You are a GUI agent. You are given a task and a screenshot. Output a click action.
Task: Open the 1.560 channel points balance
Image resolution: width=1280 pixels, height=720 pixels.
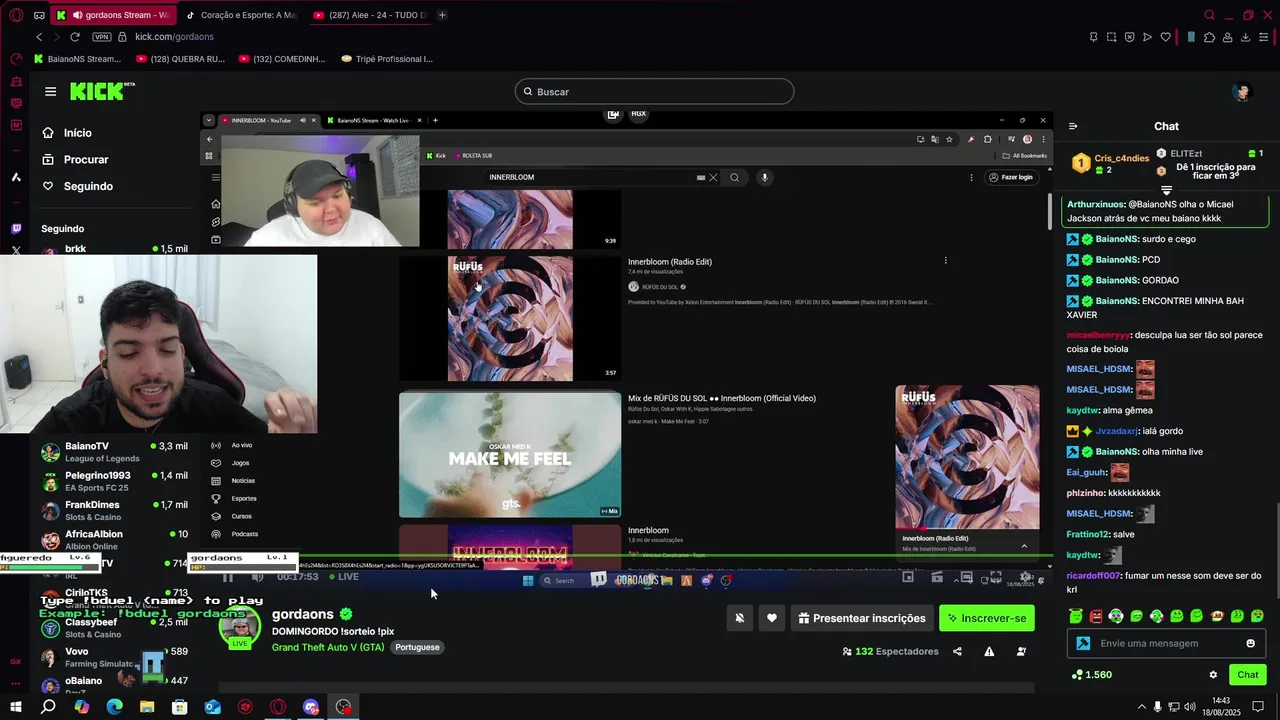click(x=1091, y=675)
